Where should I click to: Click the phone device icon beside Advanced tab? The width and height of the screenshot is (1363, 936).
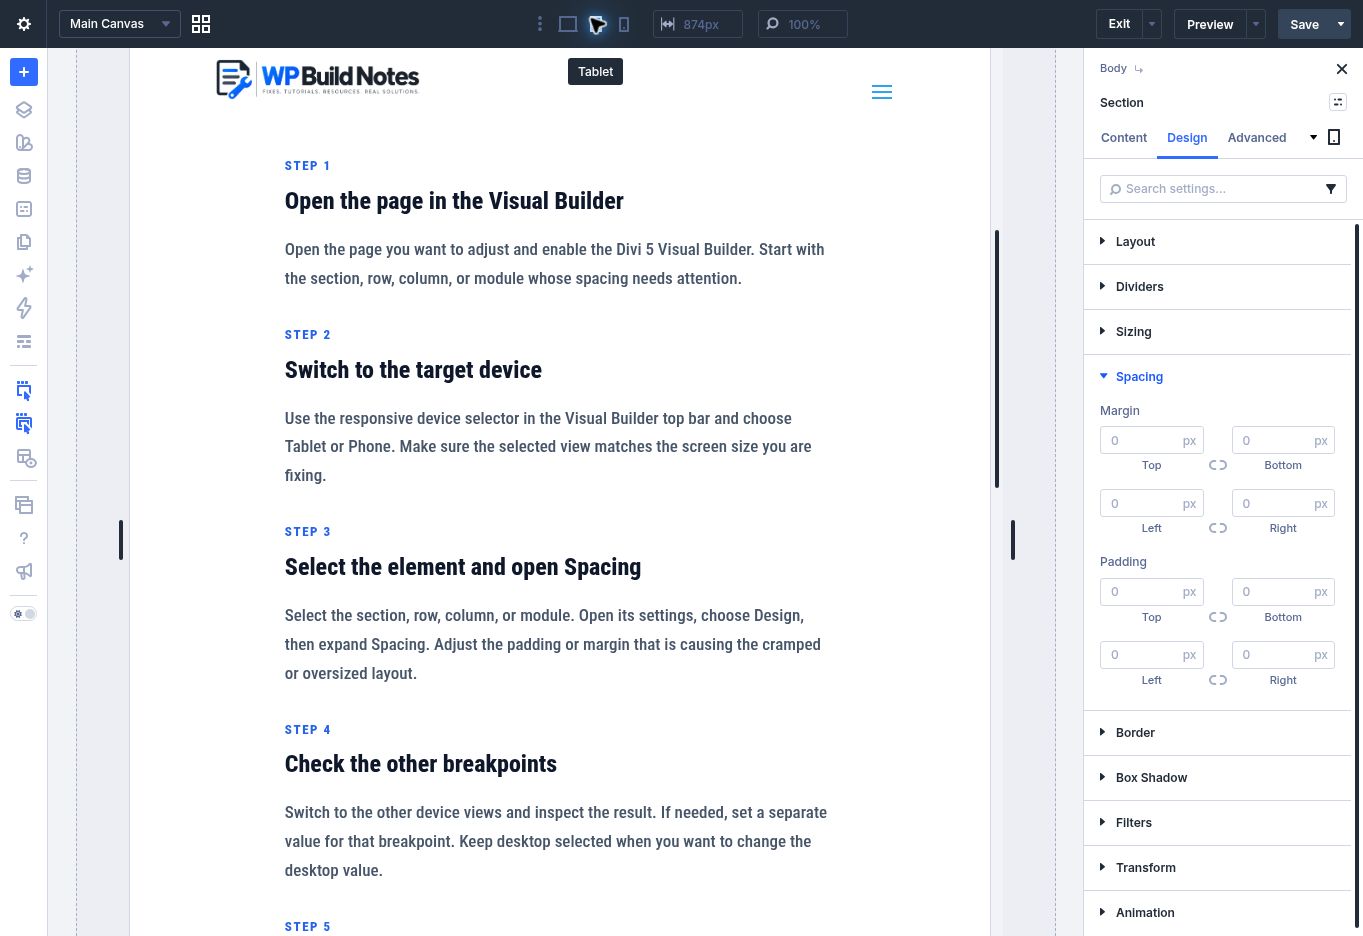(1334, 137)
